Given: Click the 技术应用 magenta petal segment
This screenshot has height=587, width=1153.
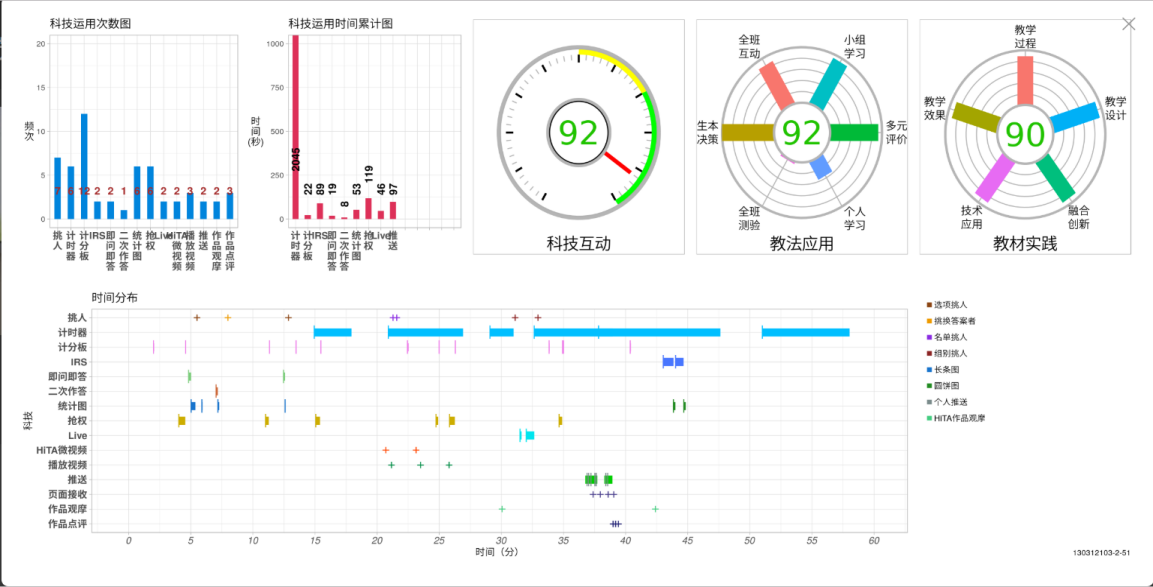Looking at the screenshot, I should (x=995, y=178).
